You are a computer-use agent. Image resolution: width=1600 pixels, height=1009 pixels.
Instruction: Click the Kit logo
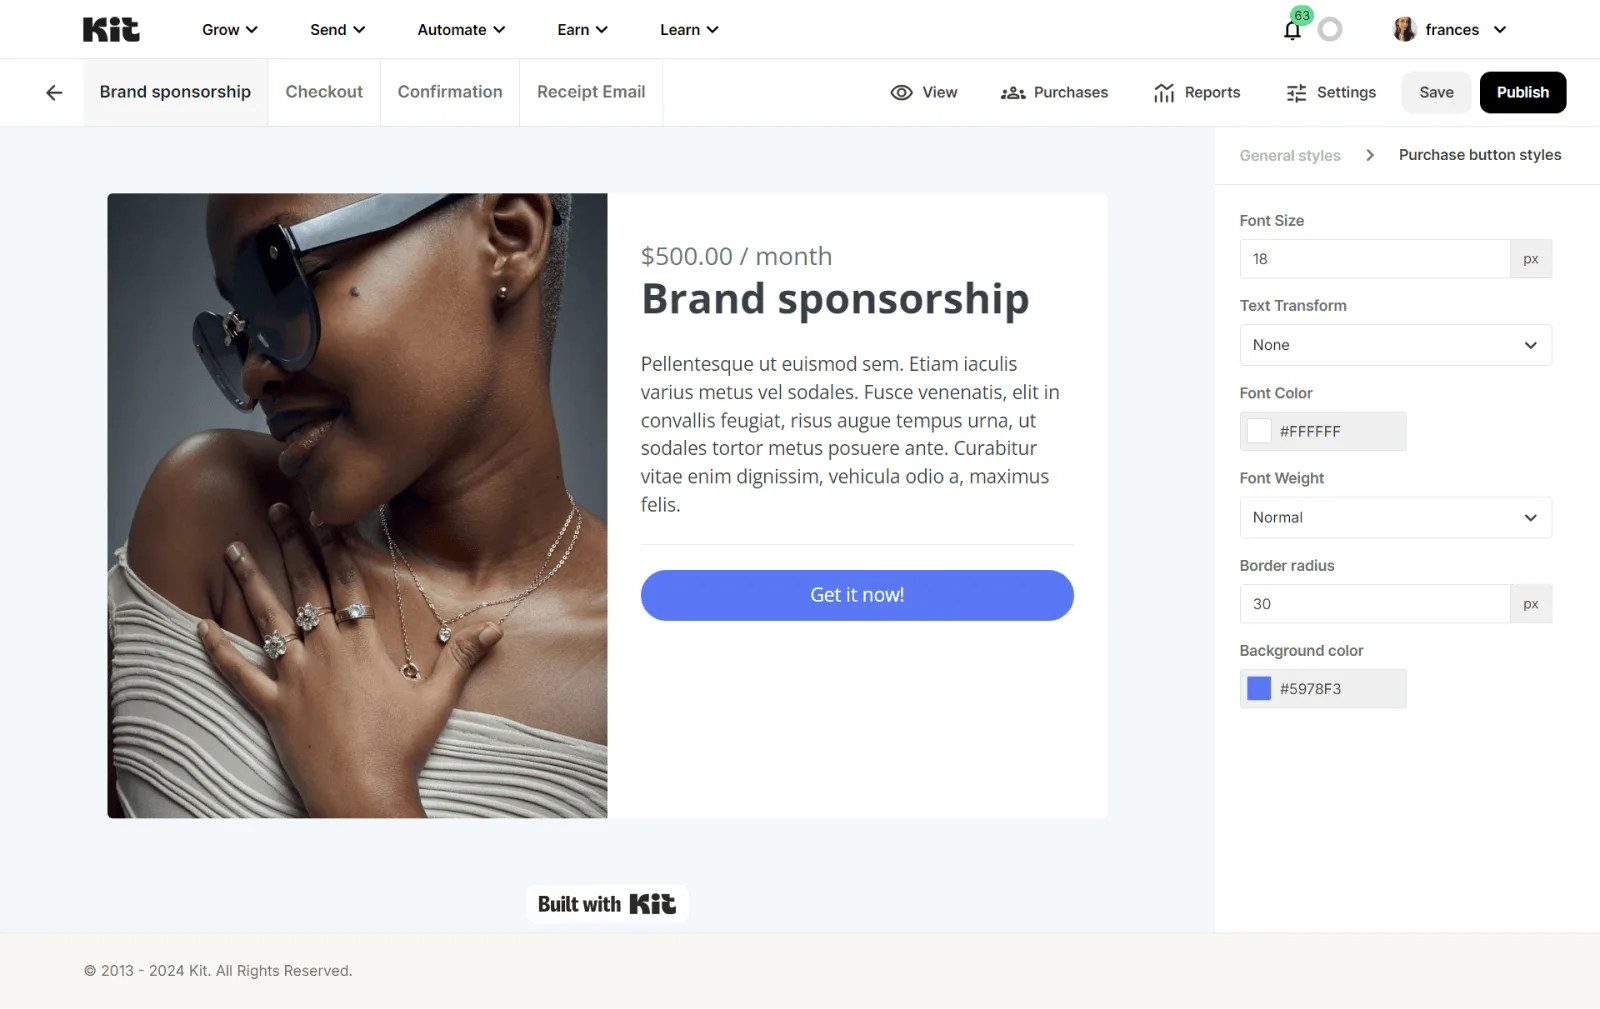pos(111,29)
